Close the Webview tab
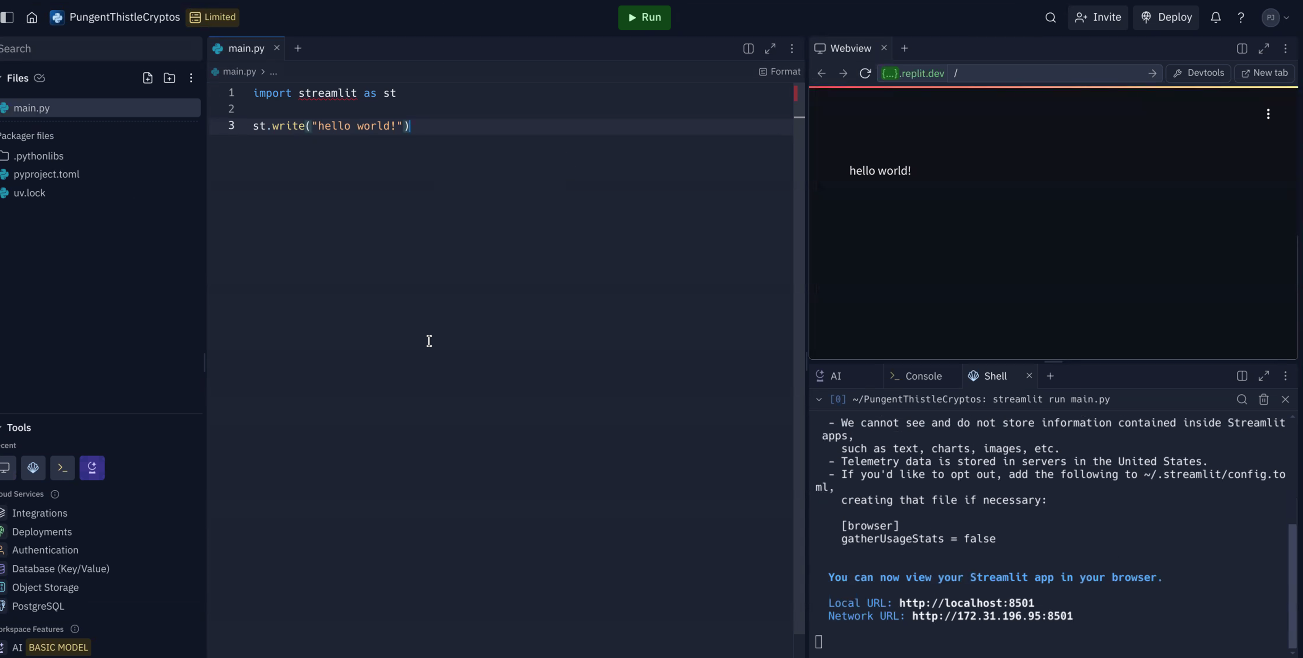This screenshot has width=1303, height=658. pos(883,48)
